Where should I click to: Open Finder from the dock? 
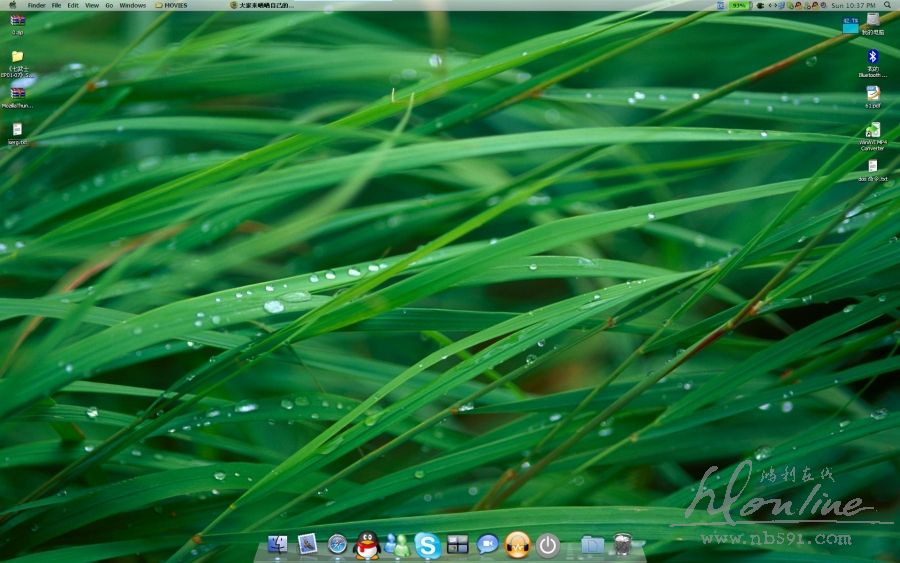click(278, 545)
